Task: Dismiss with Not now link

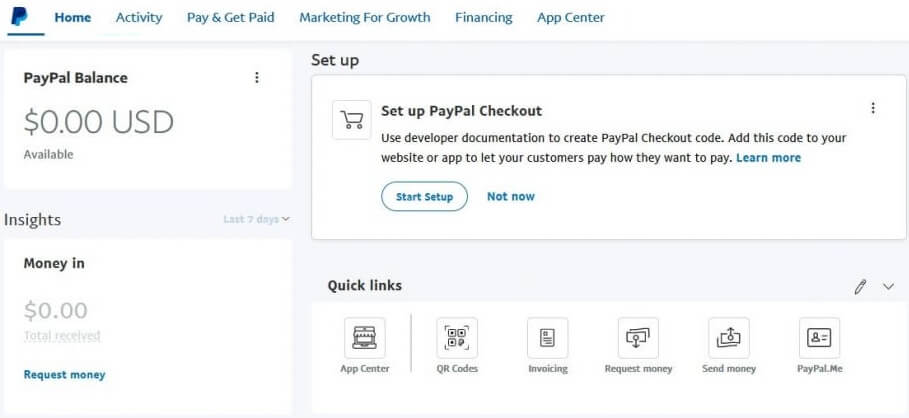Action: click(x=511, y=197)
